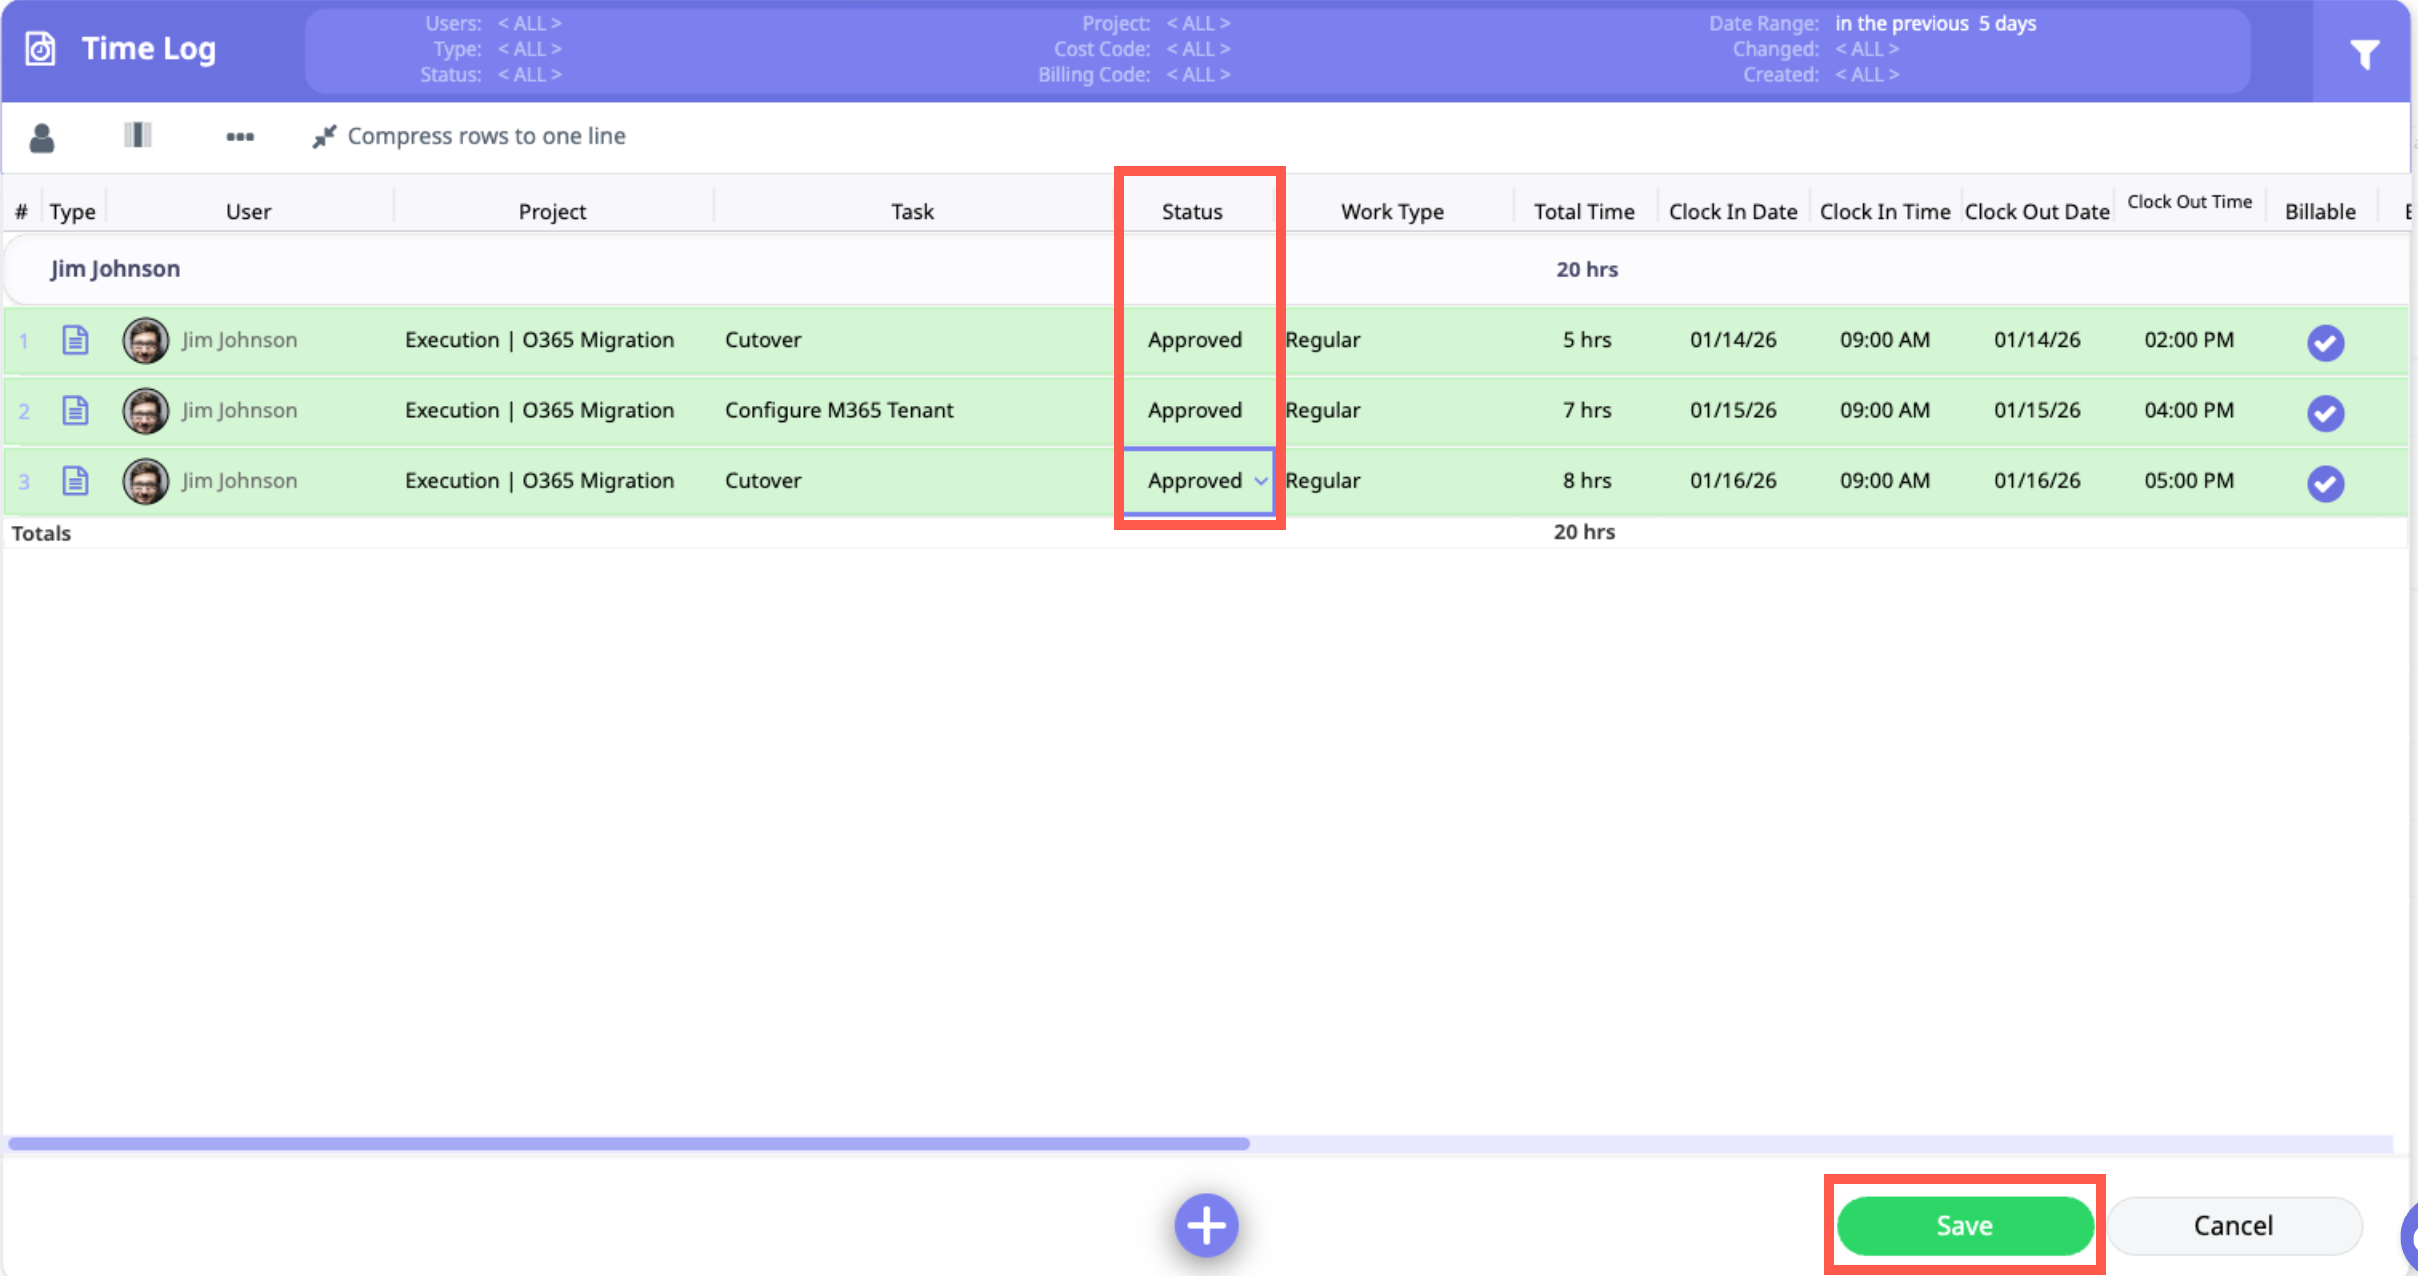Click the Time Log header icon
Viewport: 2418px width, 1276px height.
[40, 48]
